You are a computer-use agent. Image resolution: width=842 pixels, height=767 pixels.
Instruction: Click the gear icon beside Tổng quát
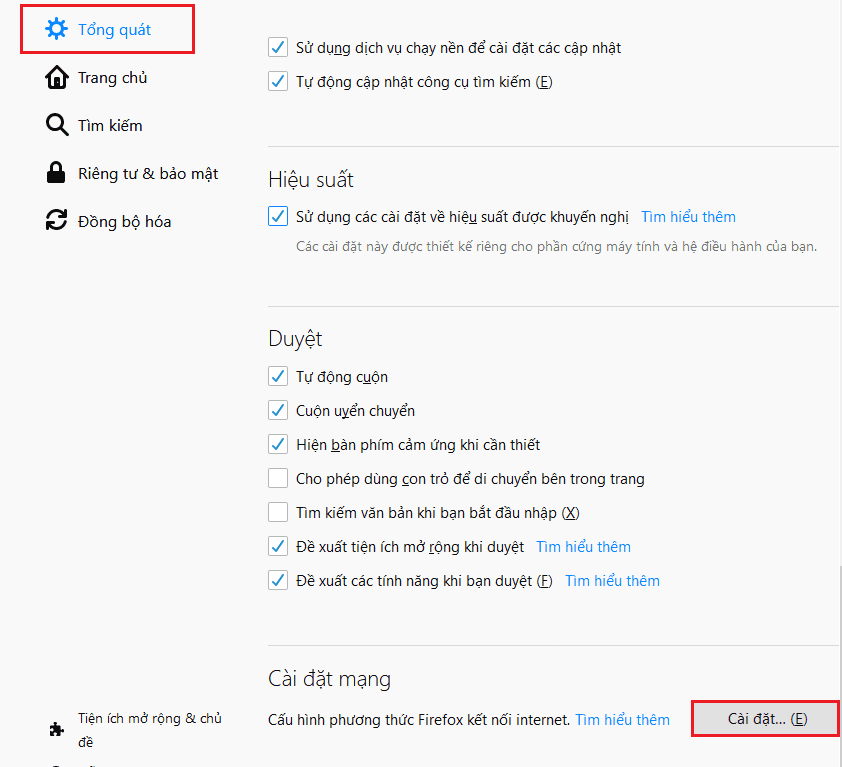click(57, 30)
